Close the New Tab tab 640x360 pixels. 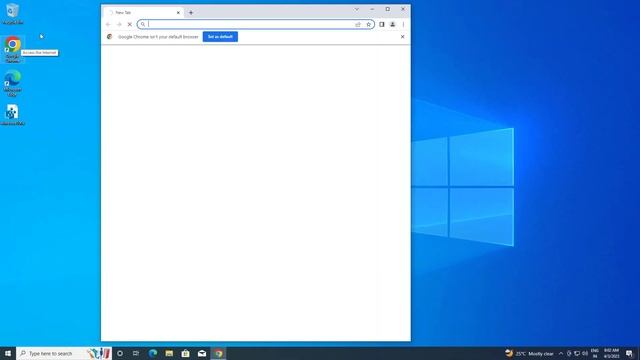tap(178, 13)
